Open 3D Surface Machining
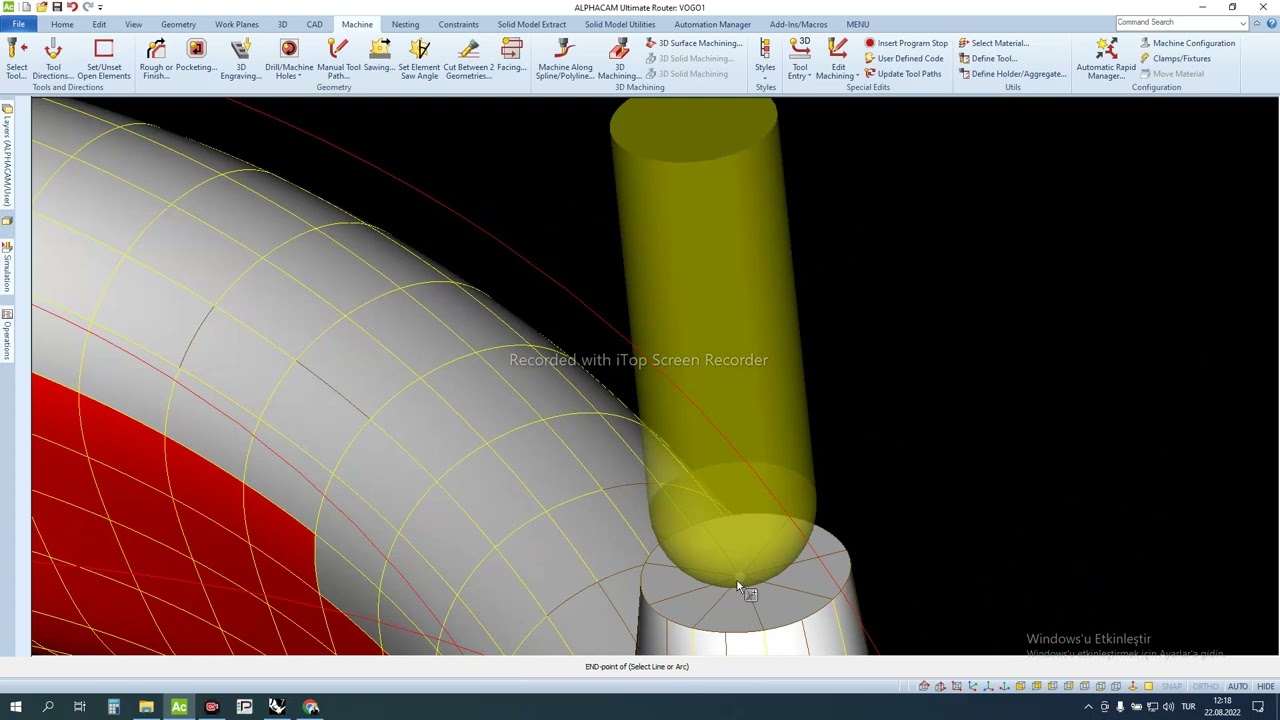 coord(694,43)
